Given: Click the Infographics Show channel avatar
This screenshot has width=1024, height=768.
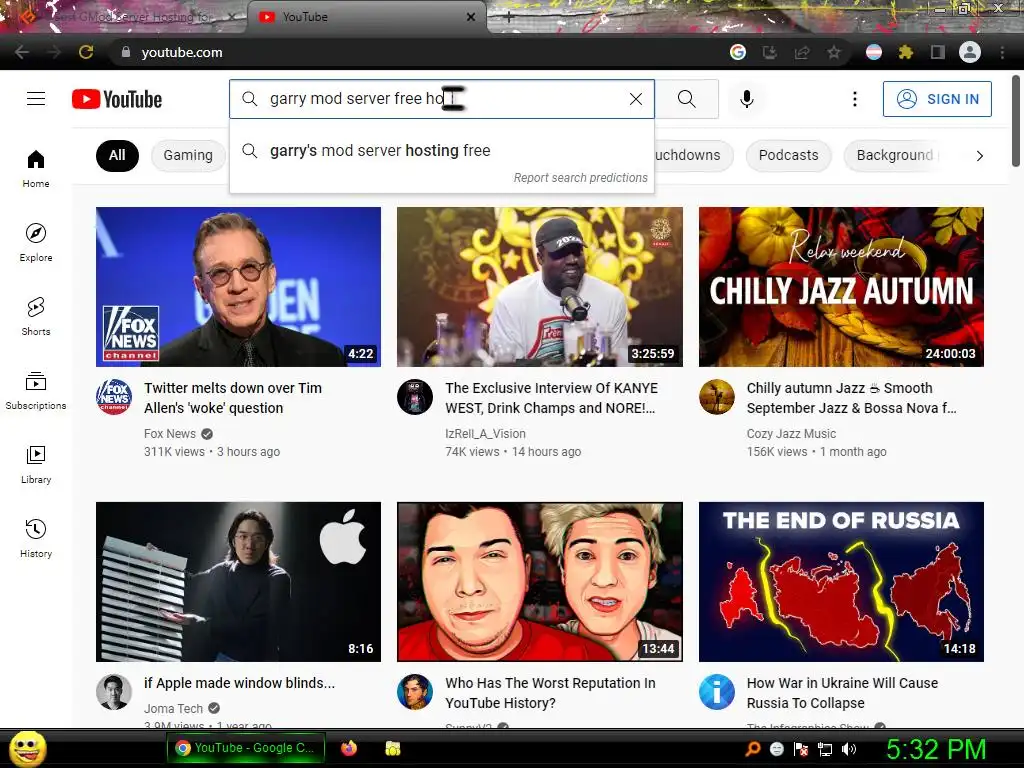Looking at the screenshot, I should pos(716,692).
